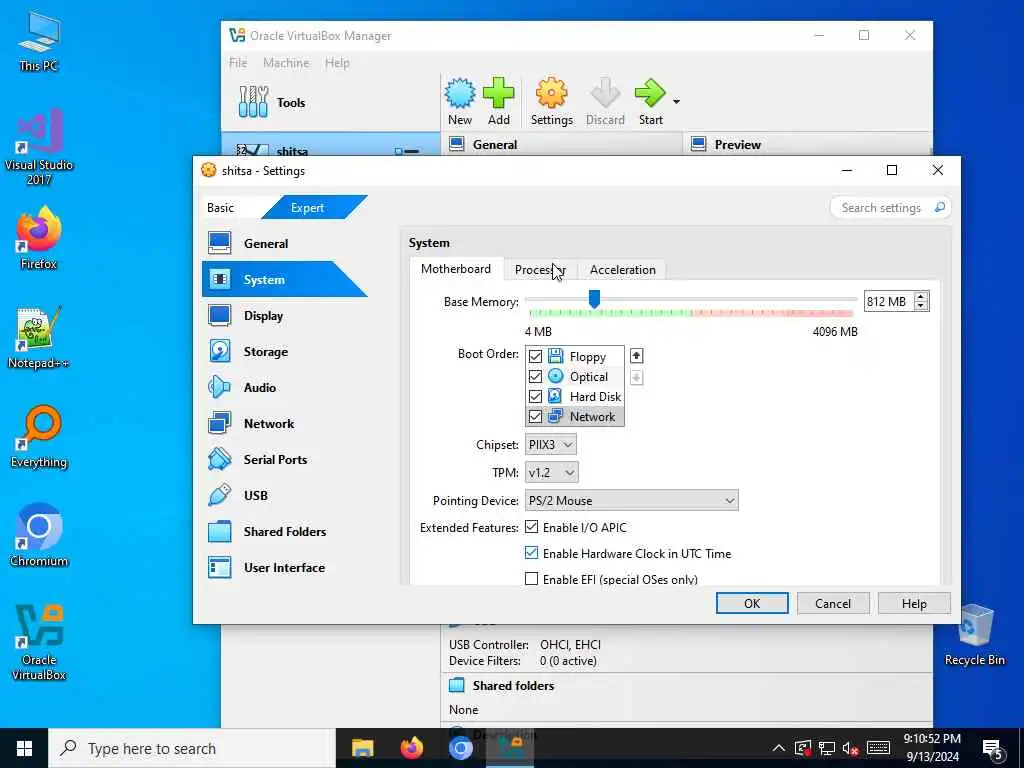Open the Start button dropdown arrow
The width and height of the screenshot is (1024, 768).
[677, 102]
